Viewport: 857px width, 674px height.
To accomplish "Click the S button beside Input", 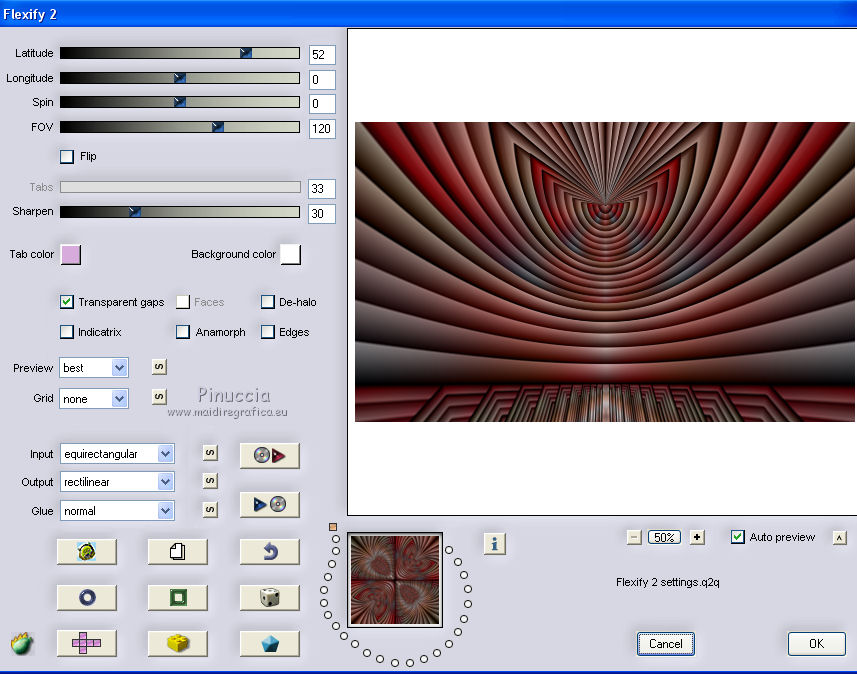I will coord(210,453).
